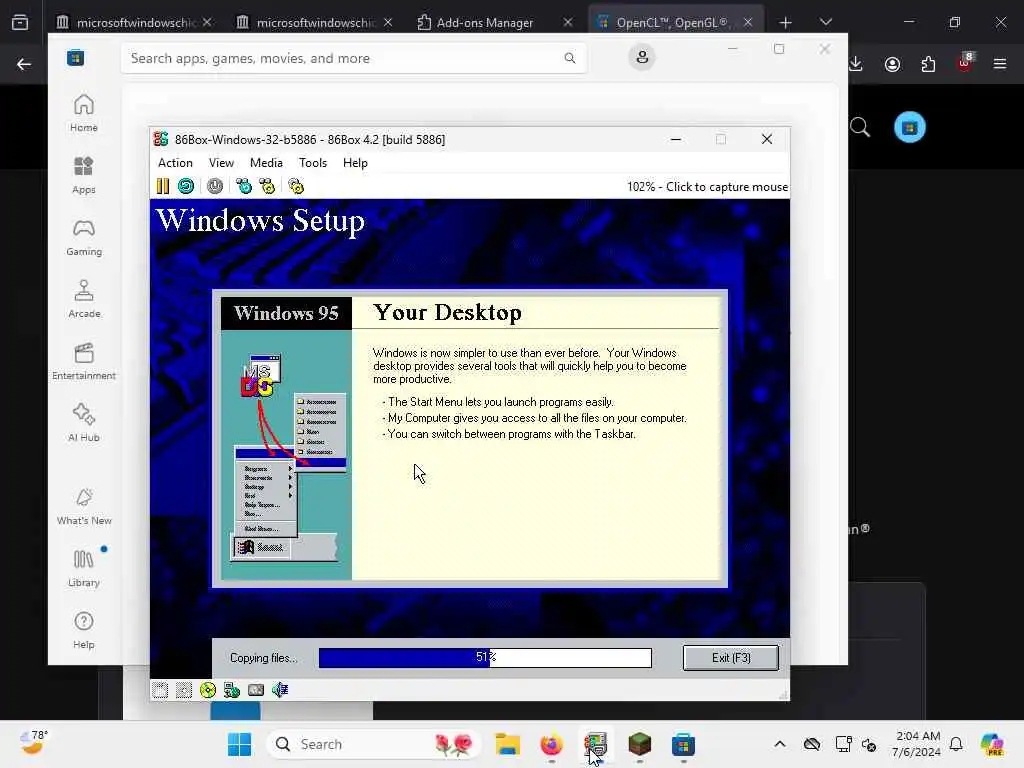Open File Explorer from the taskbar
1024x768 pixels.
[507, 744]
